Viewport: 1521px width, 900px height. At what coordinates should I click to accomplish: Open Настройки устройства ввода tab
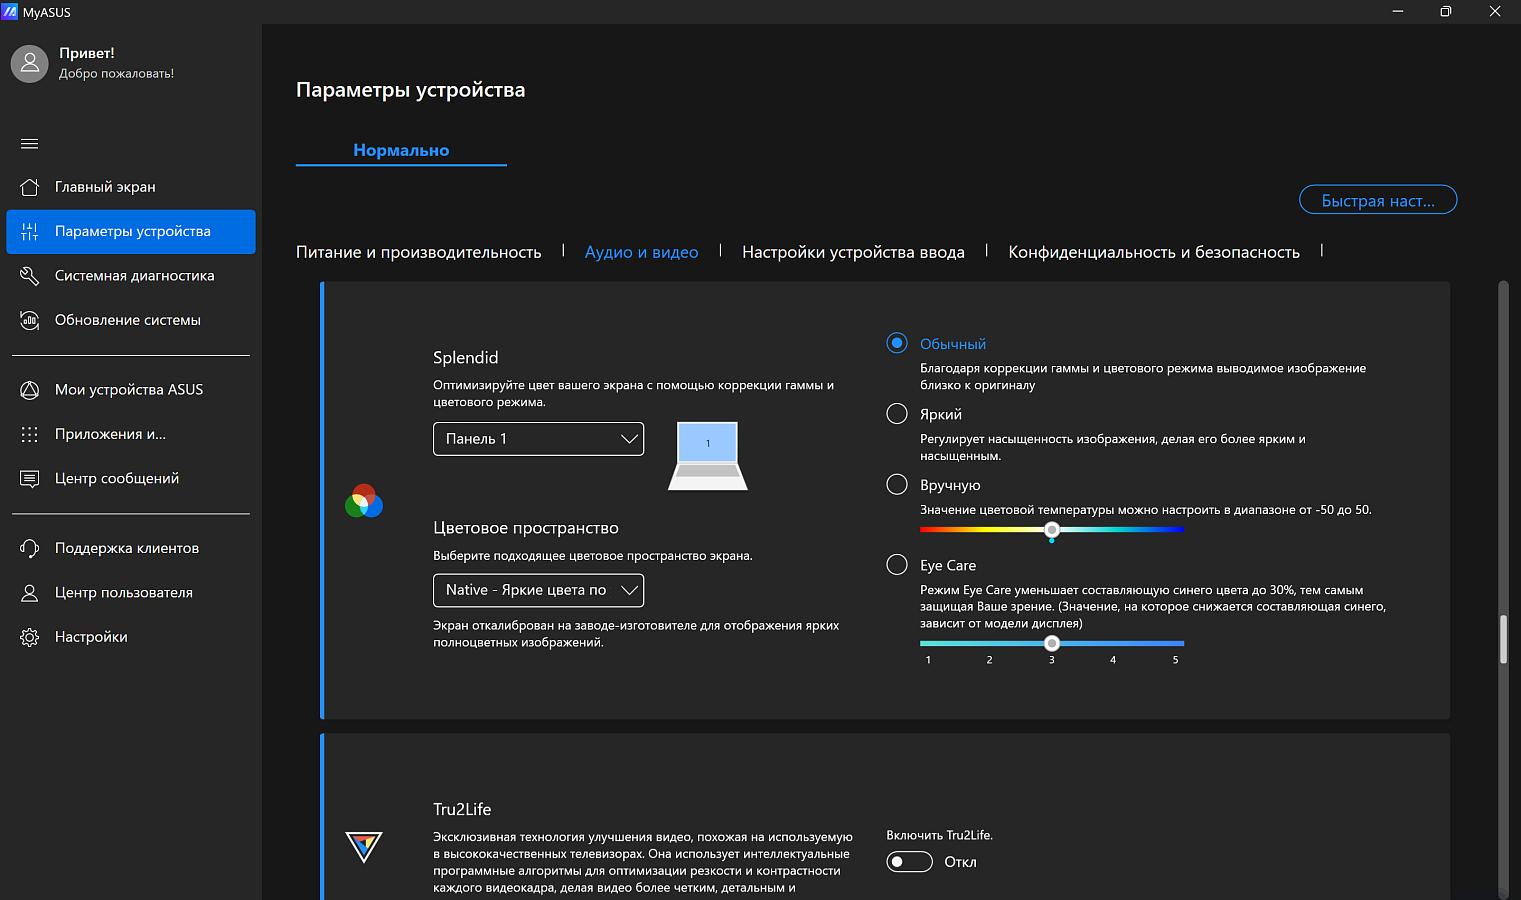tap(853, 252)
